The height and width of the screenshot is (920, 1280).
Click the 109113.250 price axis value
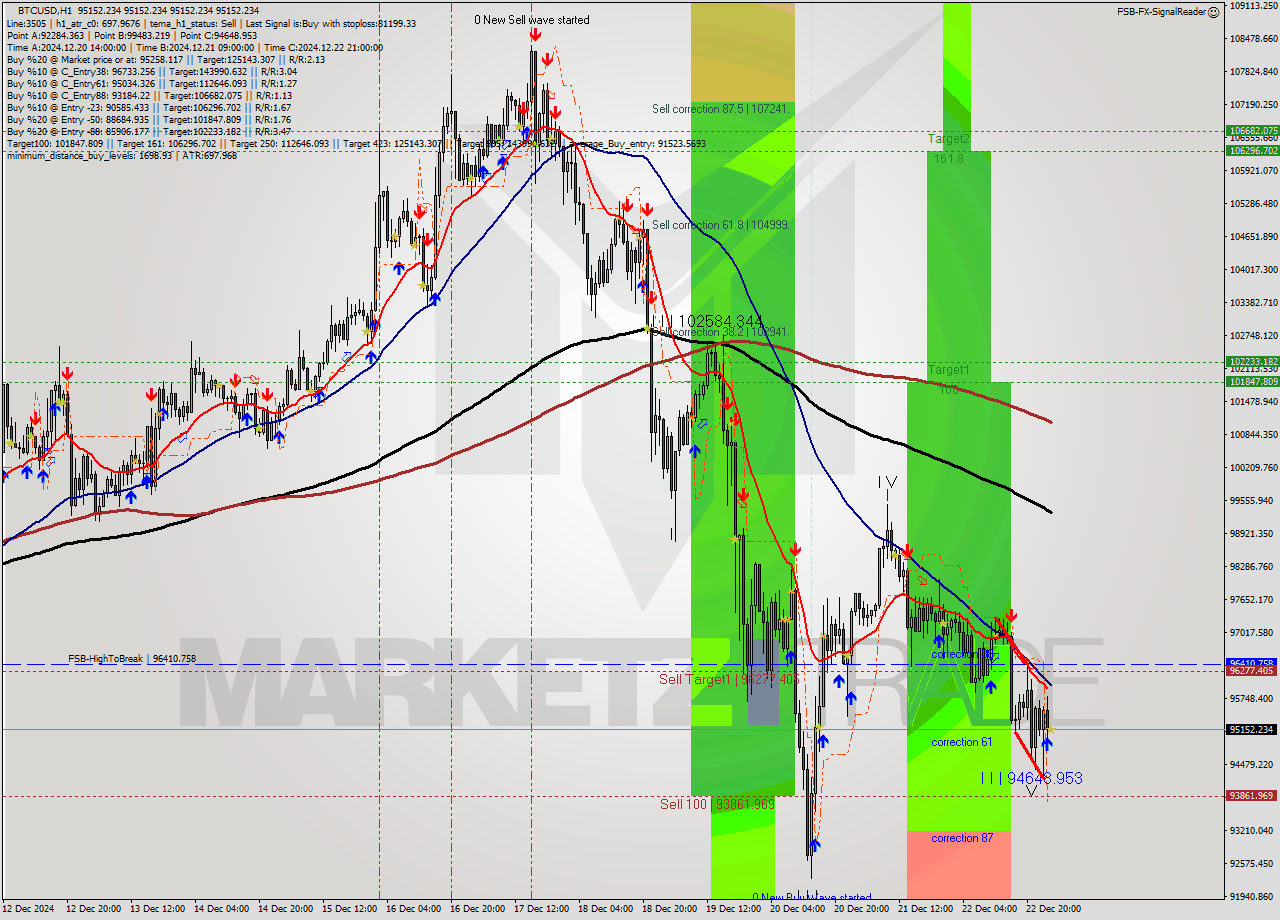pyautogui.click(x=1252, y=5)
